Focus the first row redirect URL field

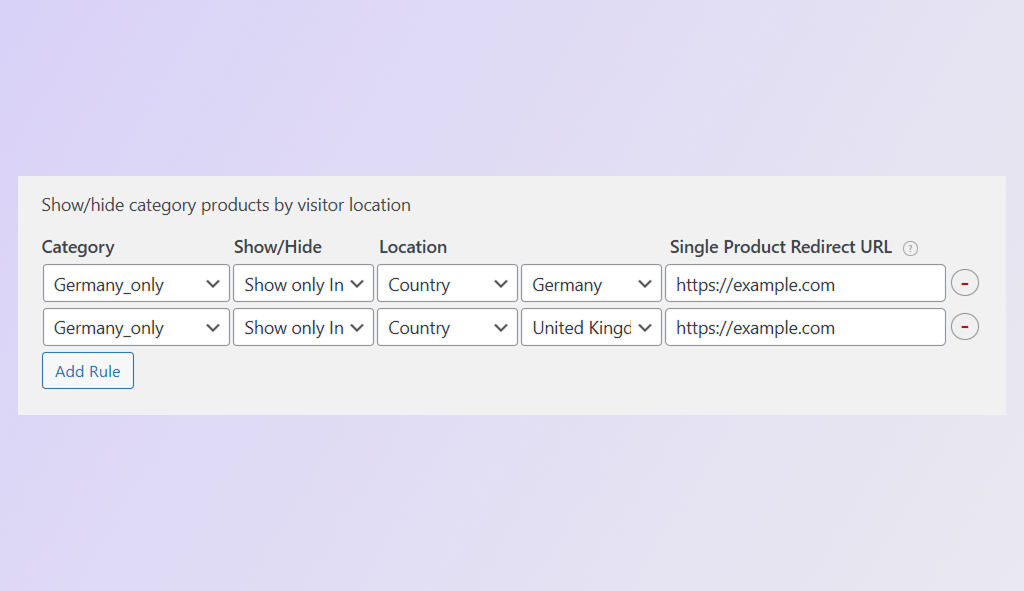805,284
